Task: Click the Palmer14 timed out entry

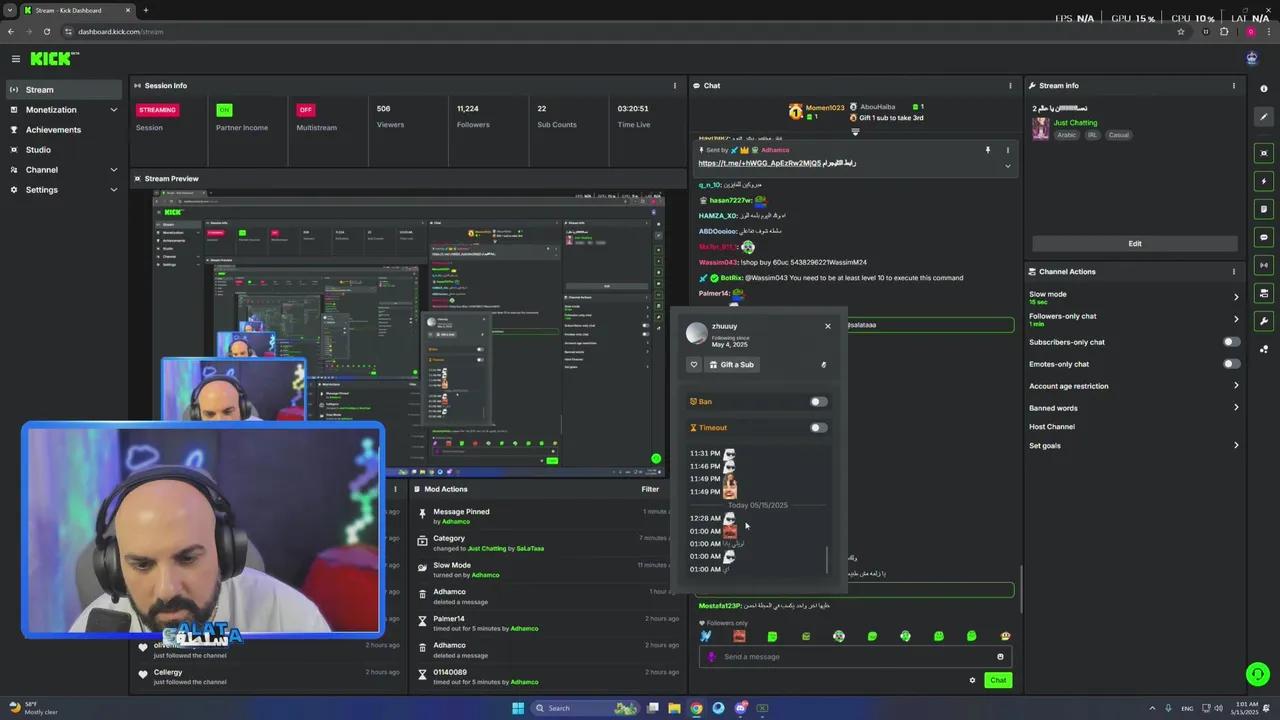Action: [545, 623]
